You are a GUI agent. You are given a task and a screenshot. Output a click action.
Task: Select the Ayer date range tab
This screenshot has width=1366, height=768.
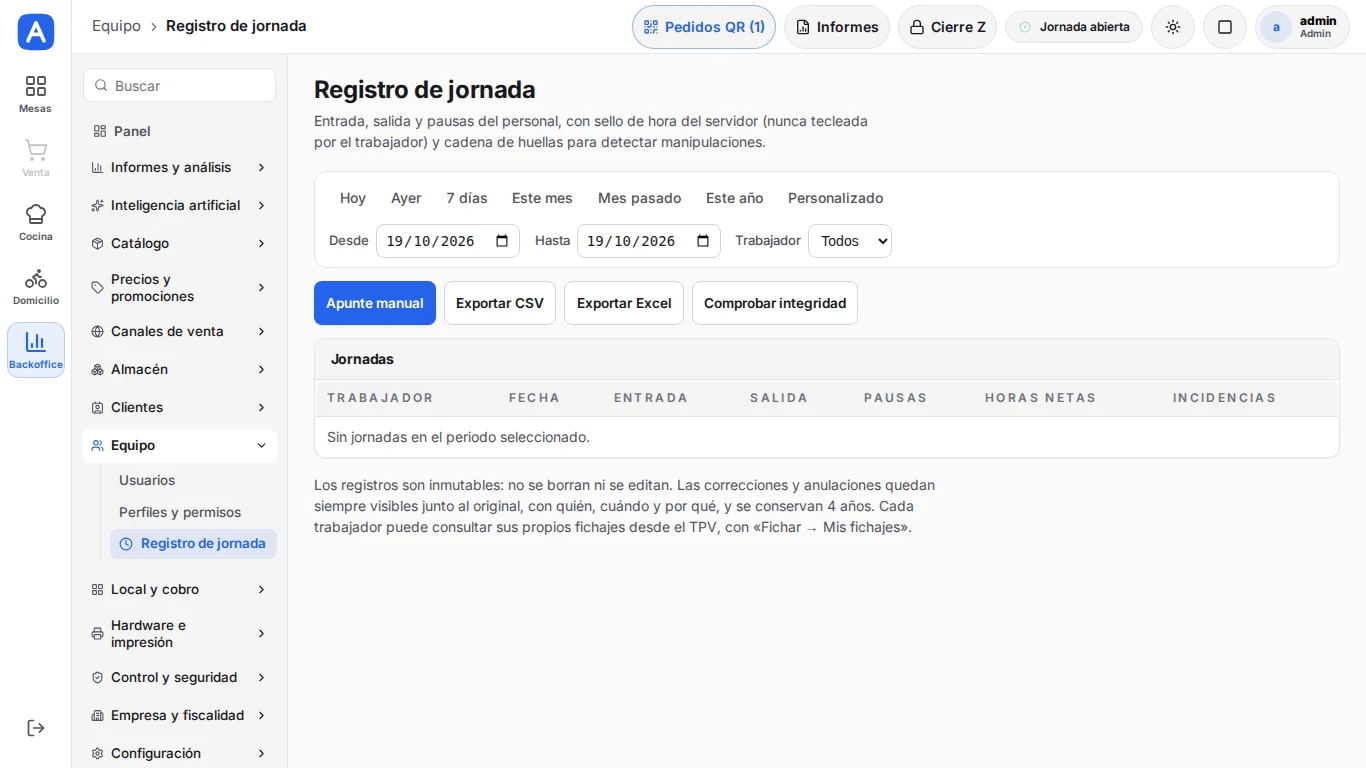point(406,198)
